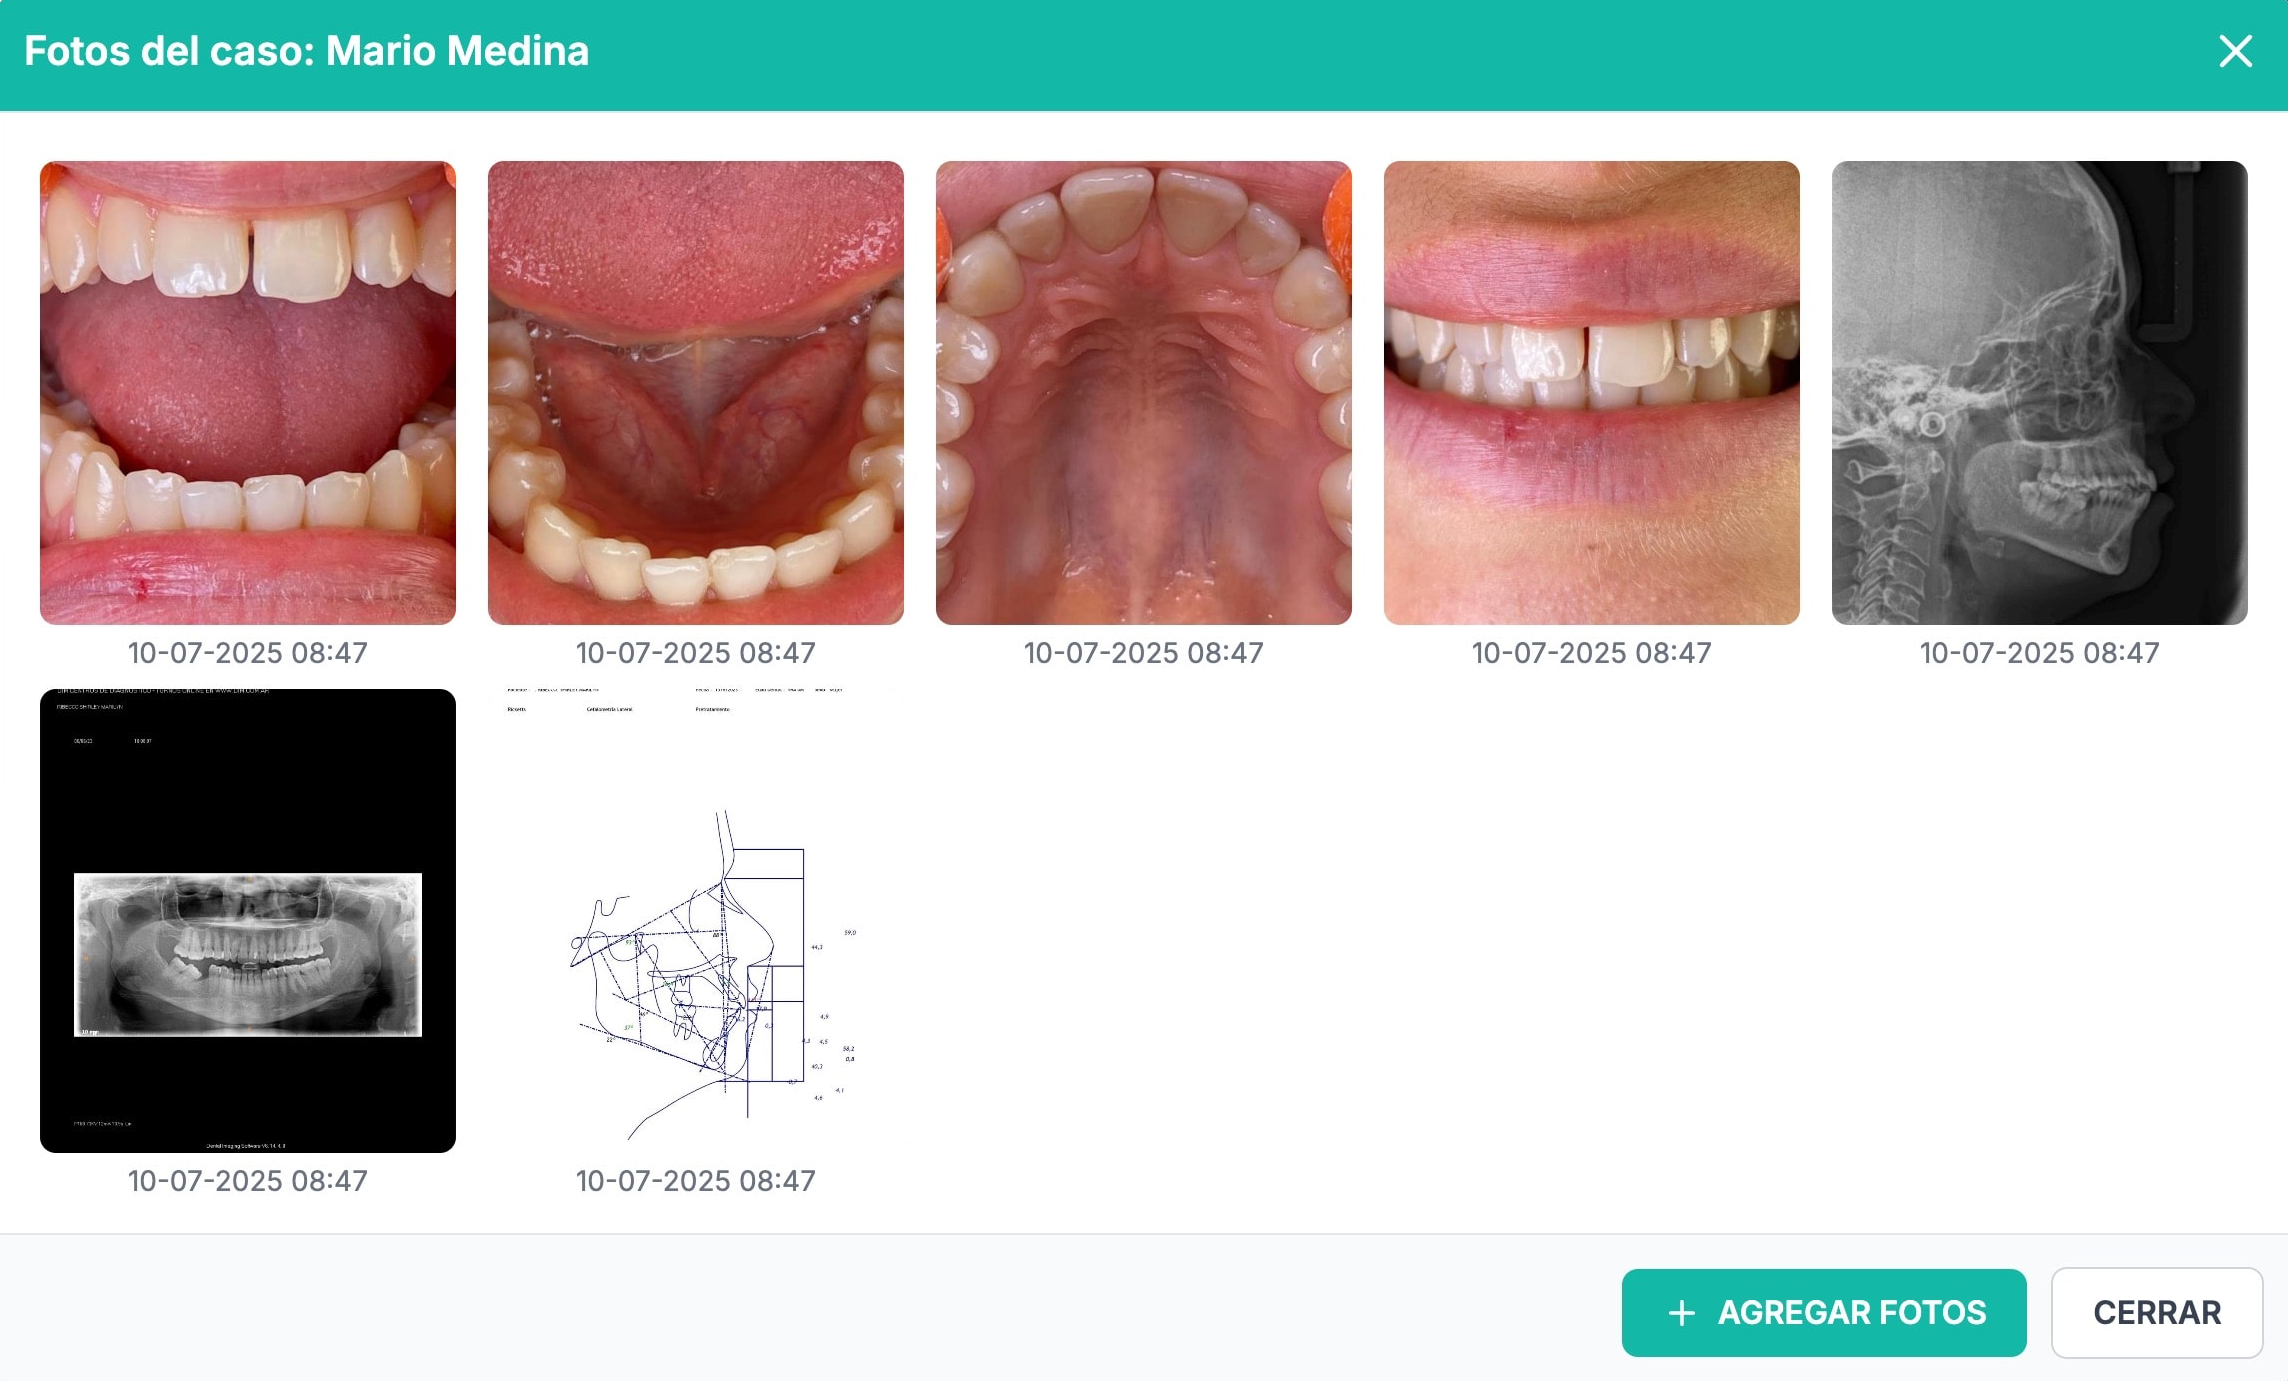
Task: Click the timestamp below the cephalometric tracing
Action: tap(696, 1181)
